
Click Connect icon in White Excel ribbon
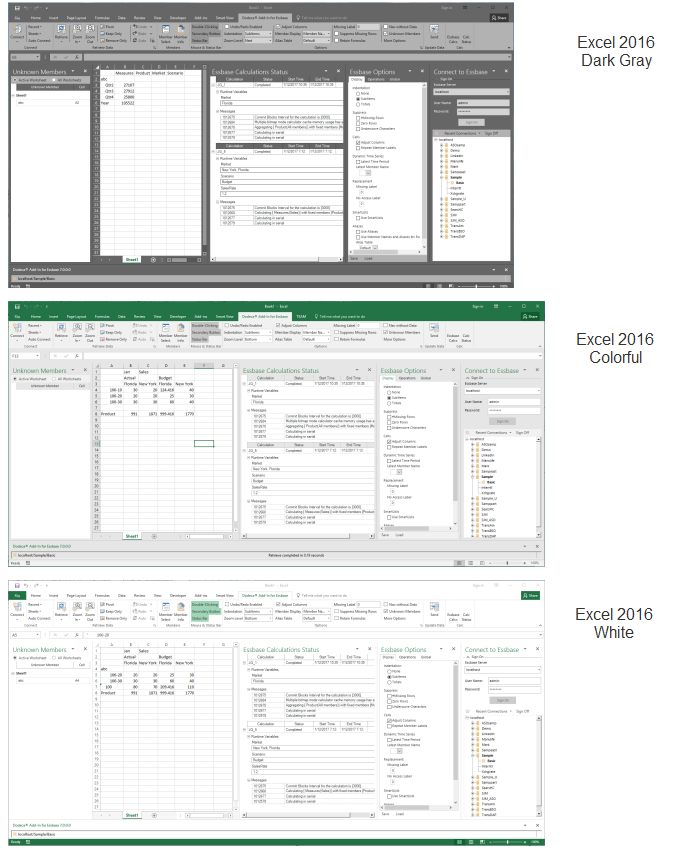(x=18, y=607)
